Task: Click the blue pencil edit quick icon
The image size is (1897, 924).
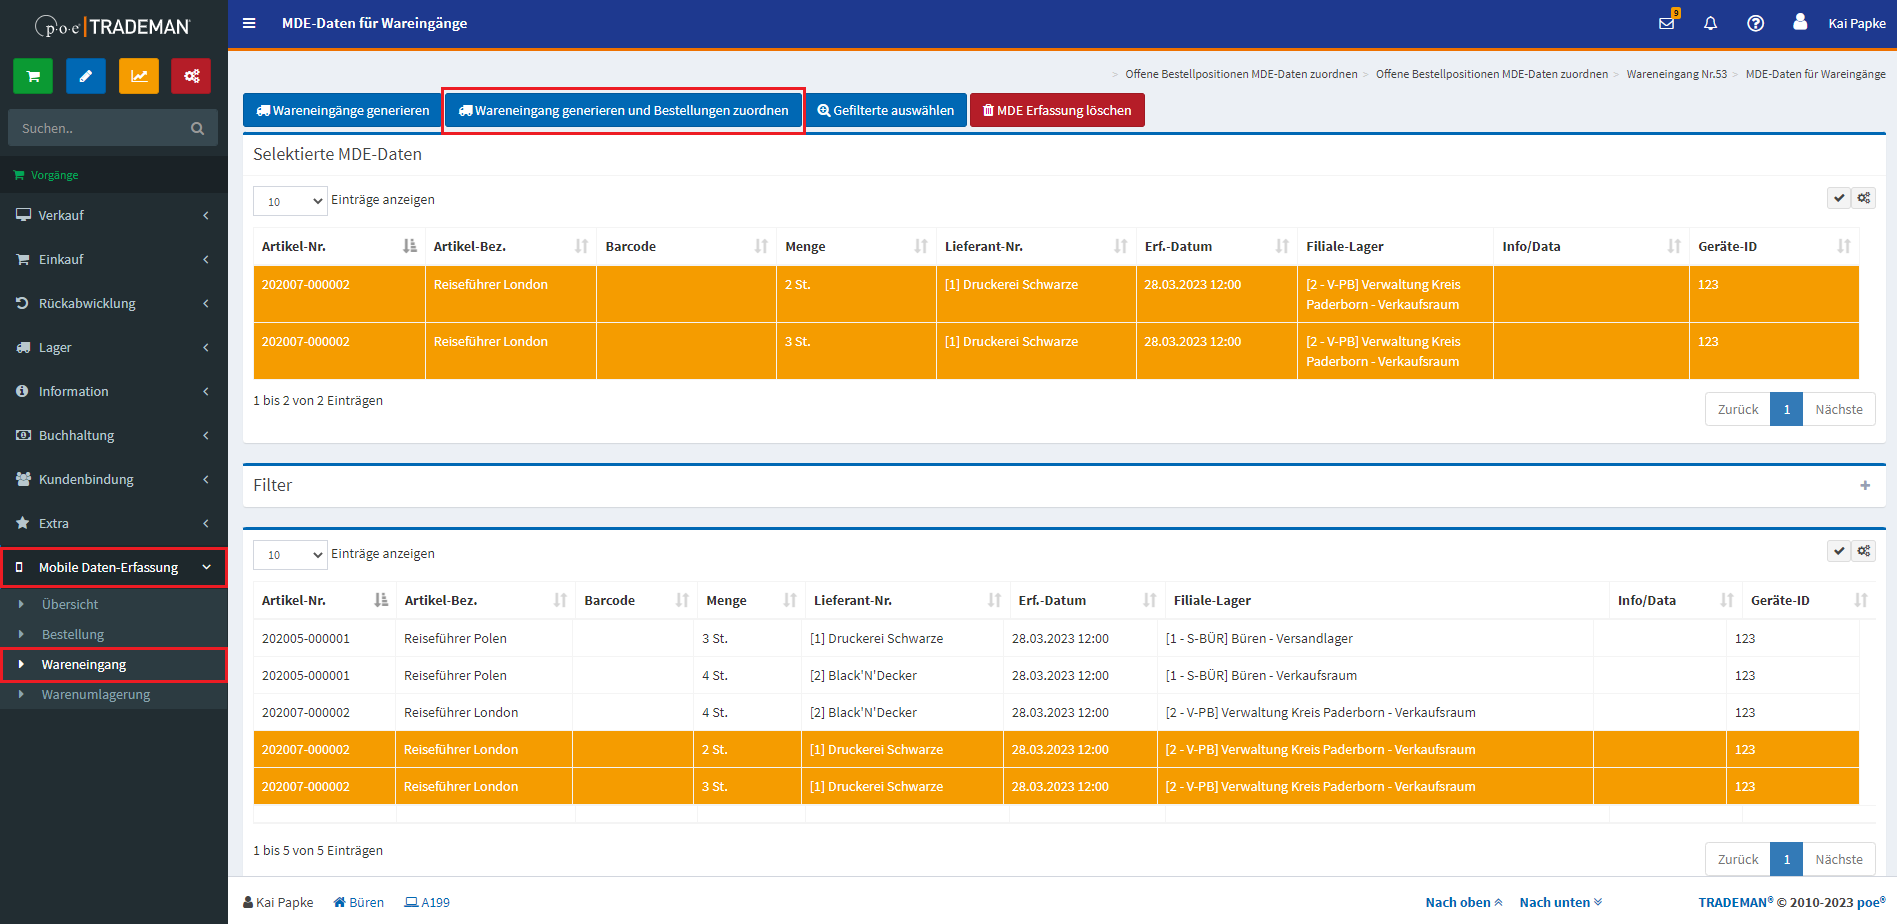Action: click(x=86, y=76)
